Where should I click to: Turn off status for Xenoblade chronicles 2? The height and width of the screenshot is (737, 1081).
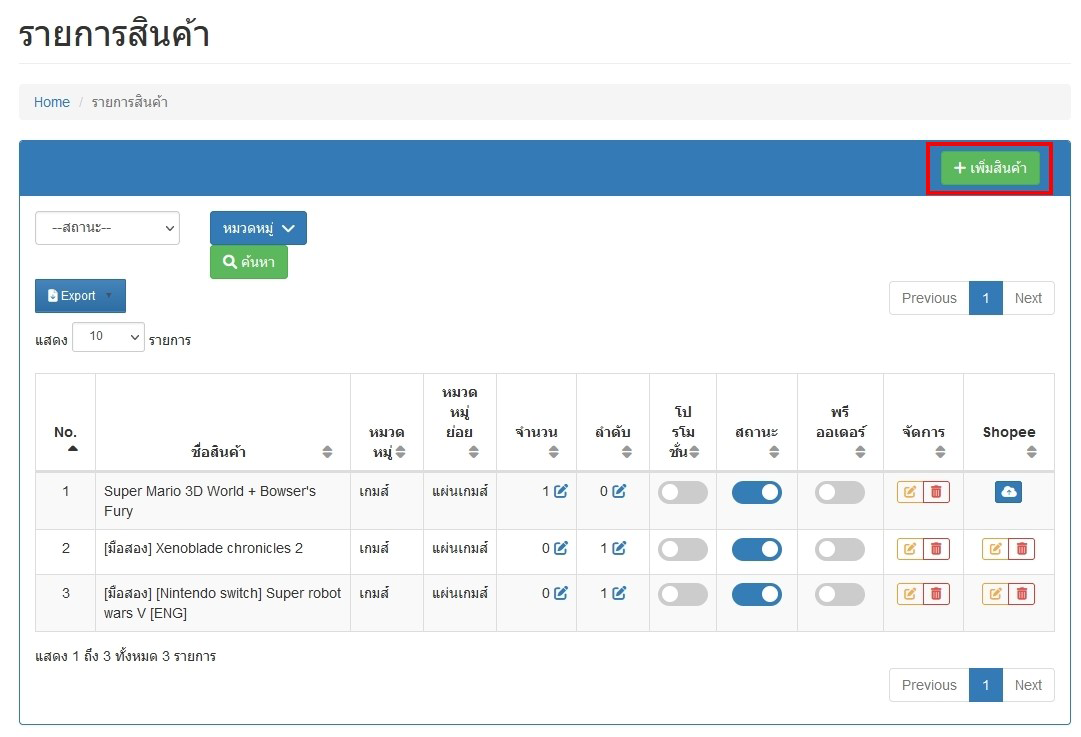coord(757,549)
